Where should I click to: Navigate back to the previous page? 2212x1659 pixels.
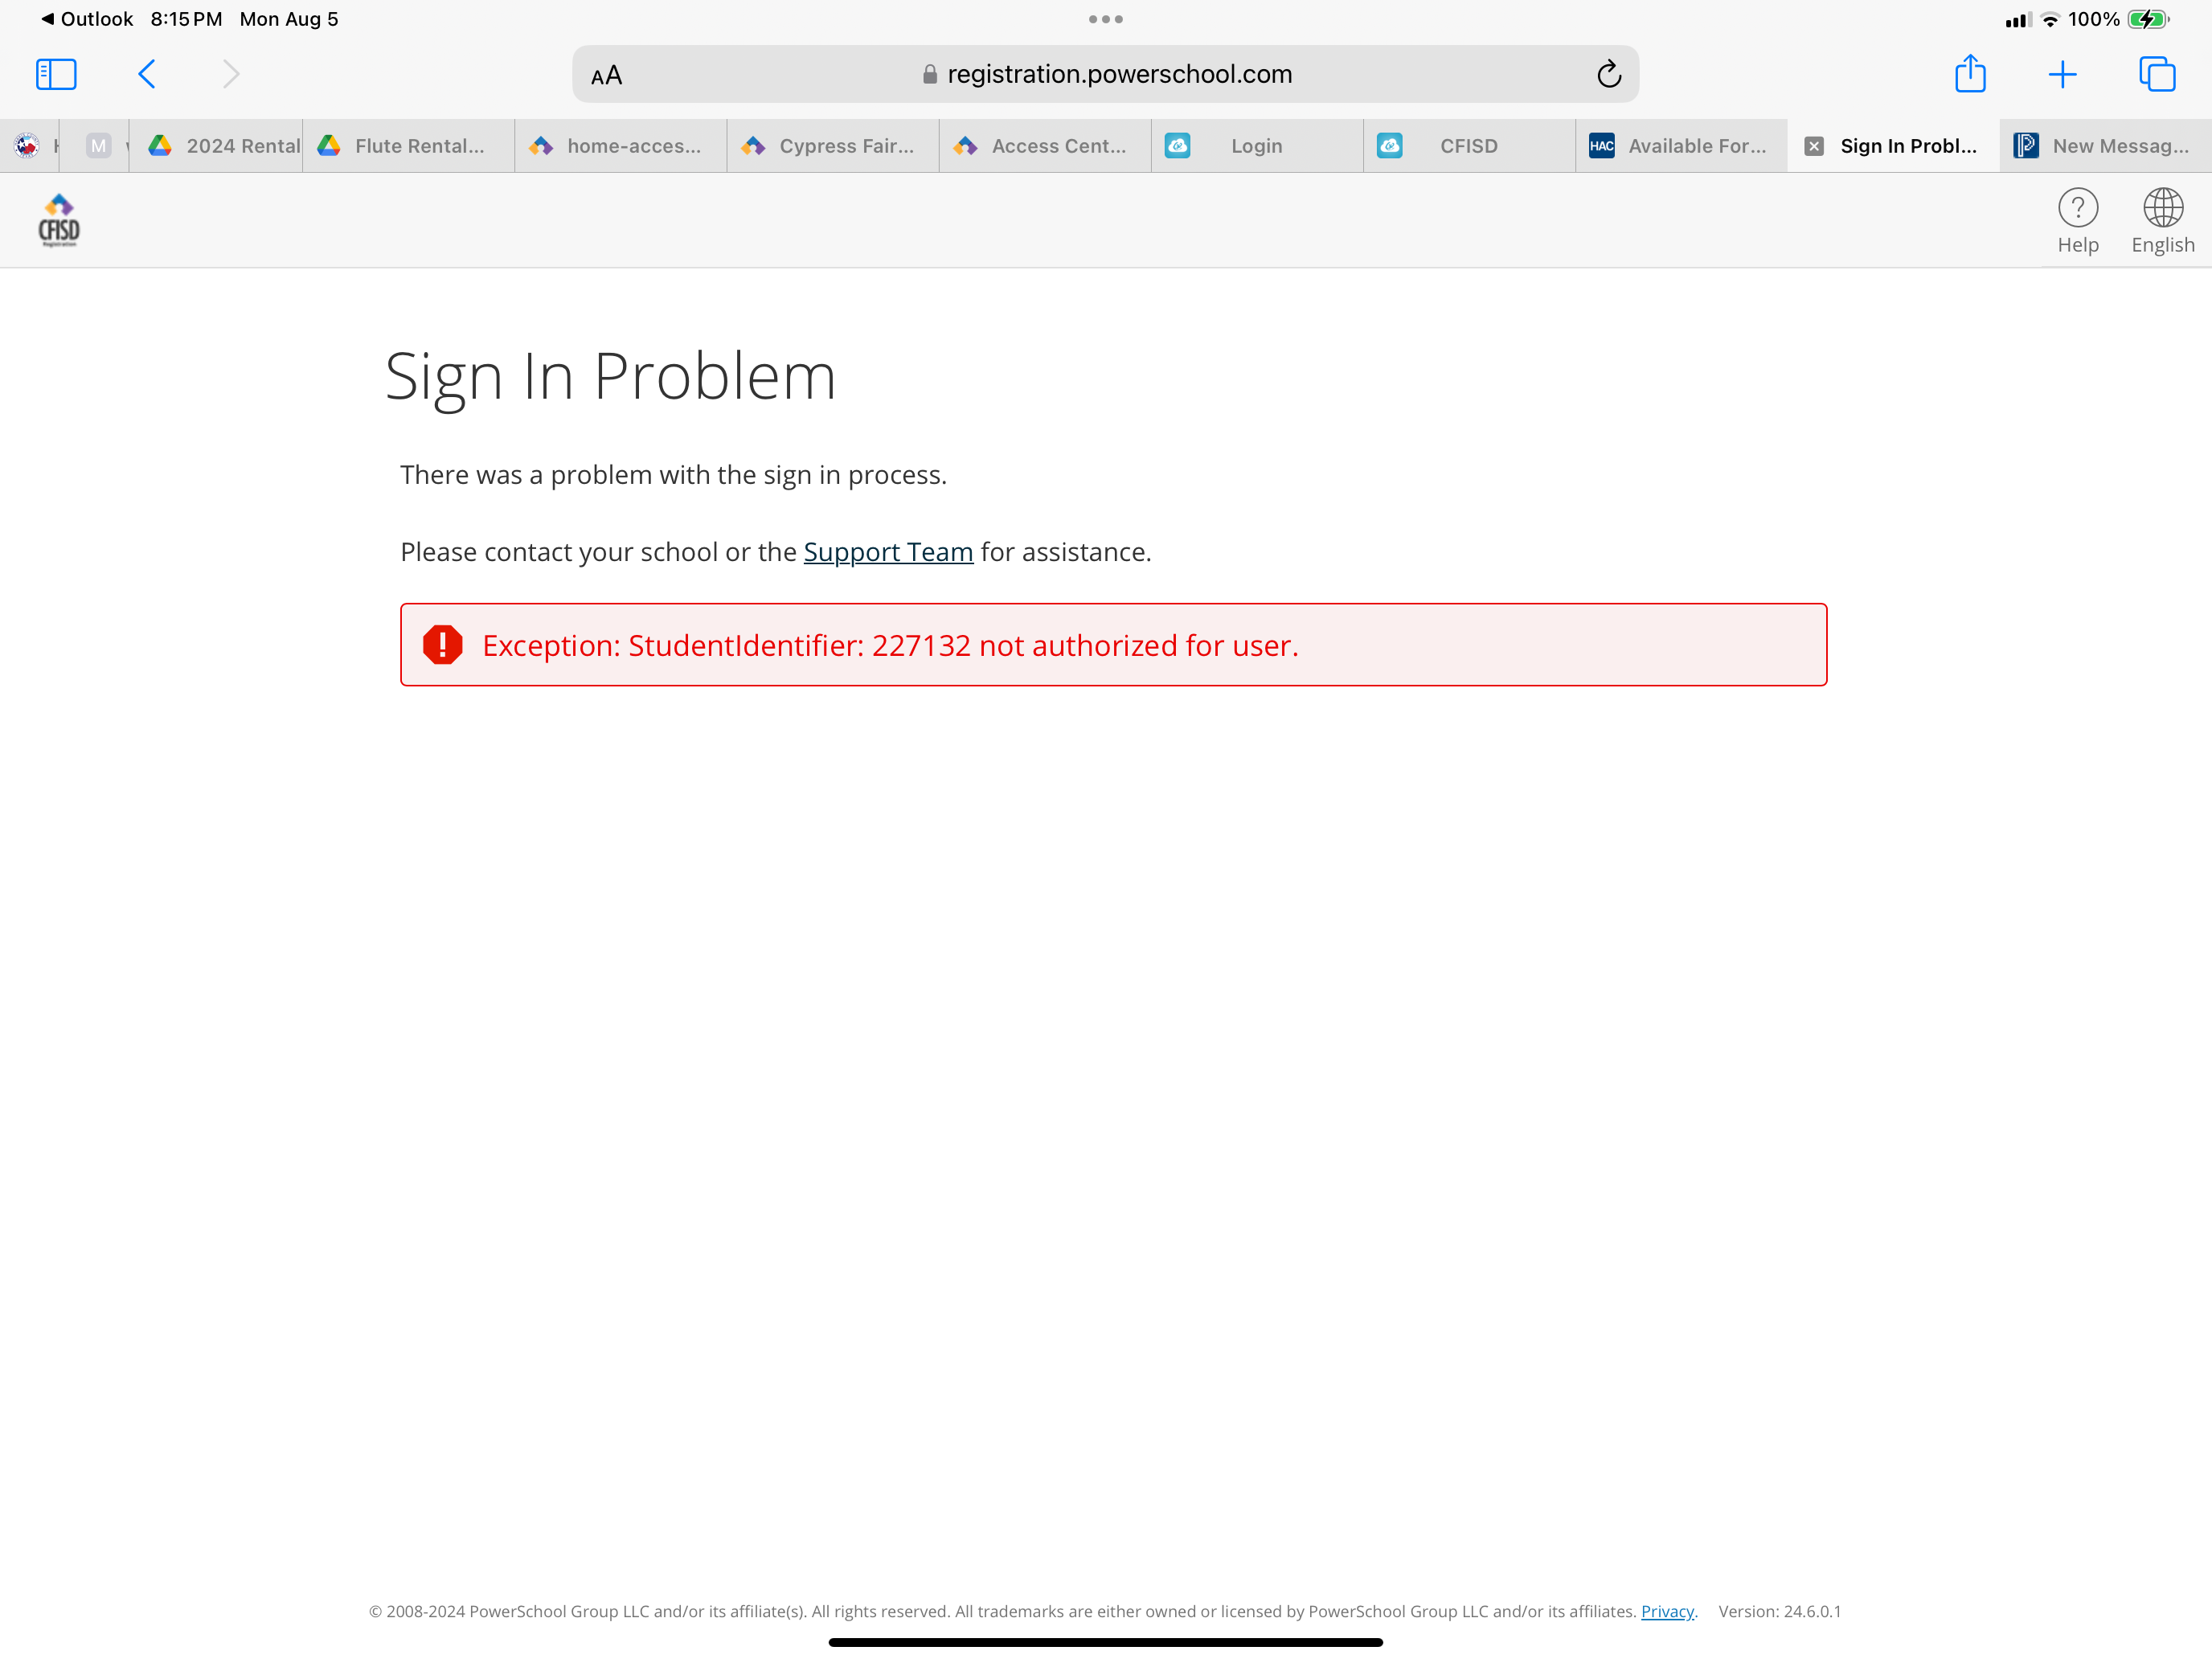click(146, 73)
